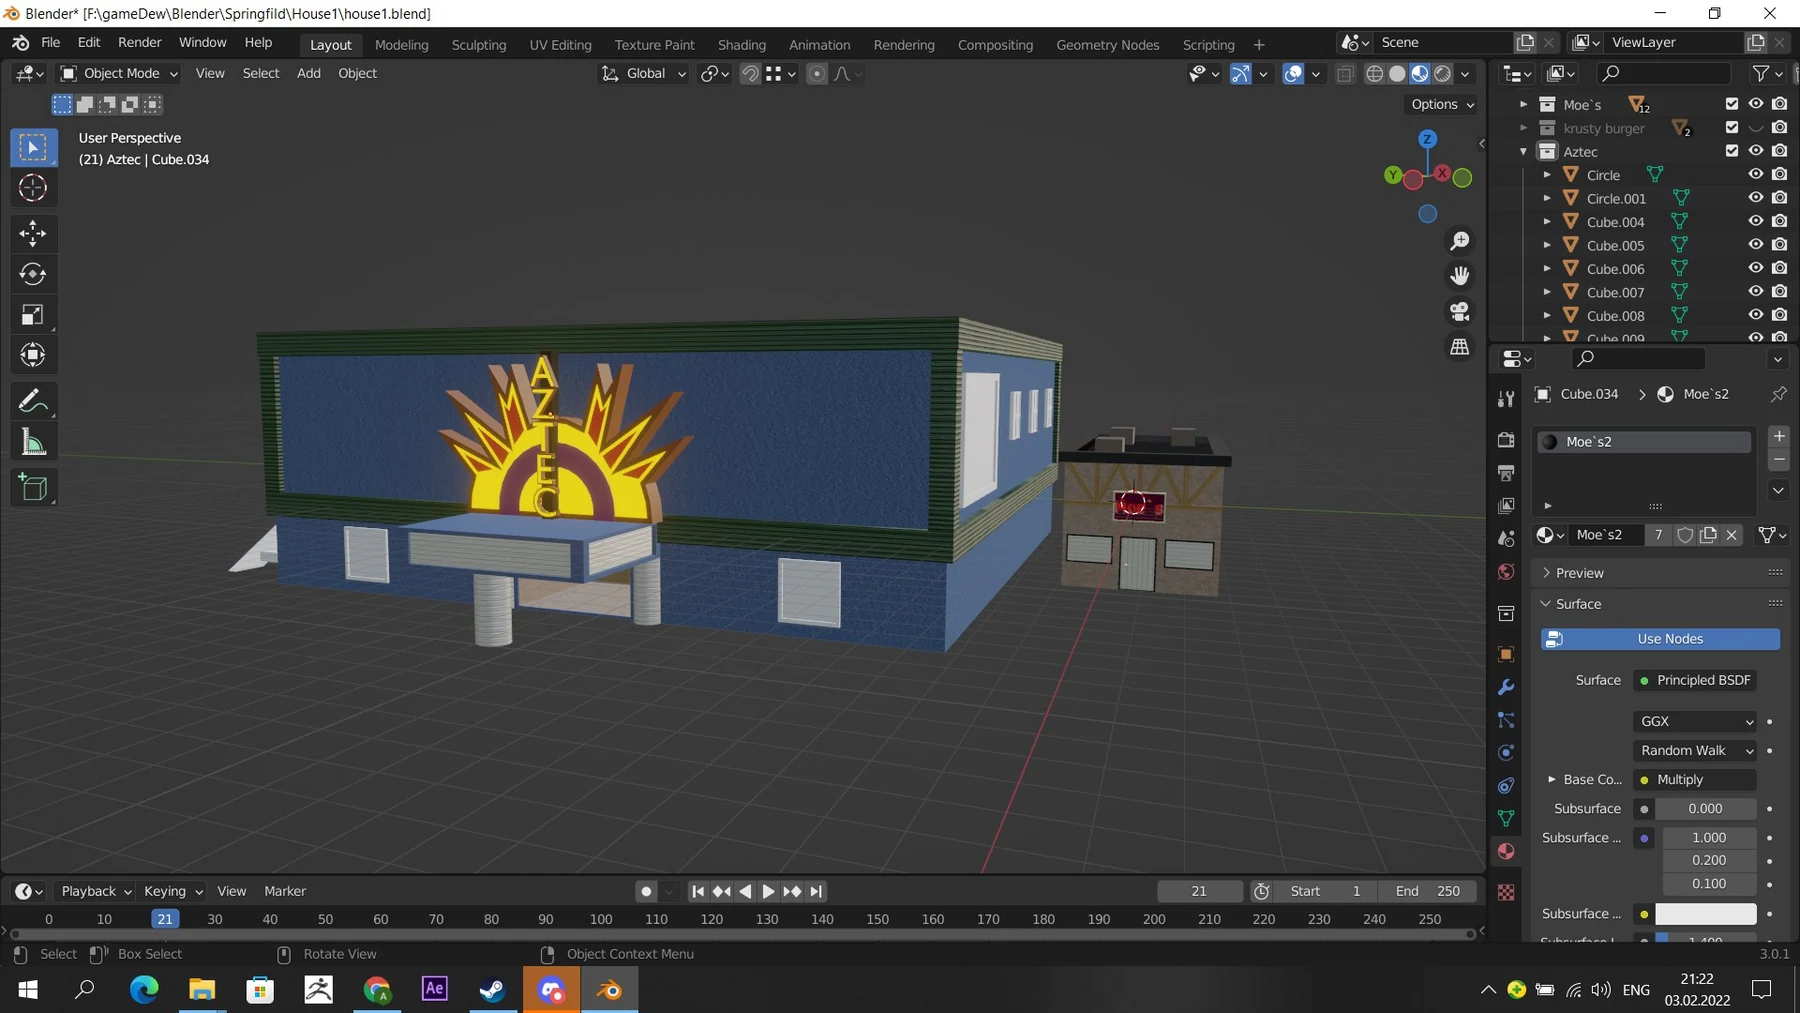Open the Output properties printer tab

1506,473
